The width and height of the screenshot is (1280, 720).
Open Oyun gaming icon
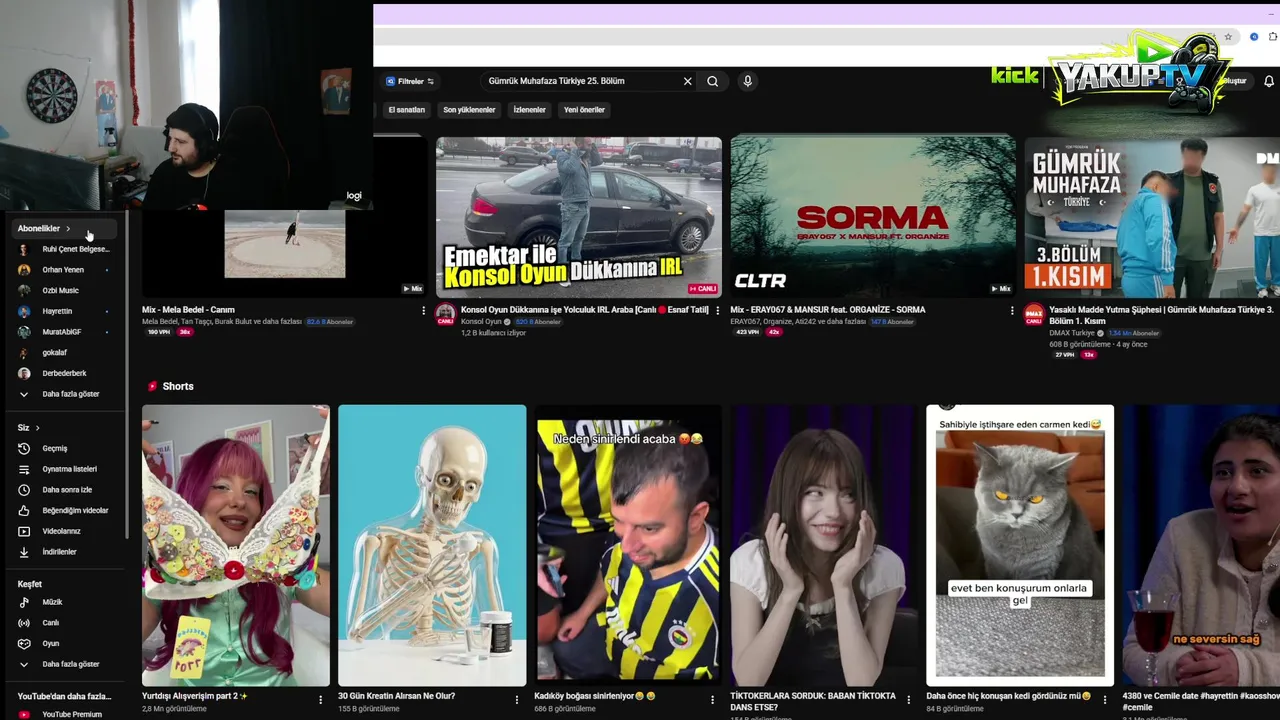tap(24, 643)
